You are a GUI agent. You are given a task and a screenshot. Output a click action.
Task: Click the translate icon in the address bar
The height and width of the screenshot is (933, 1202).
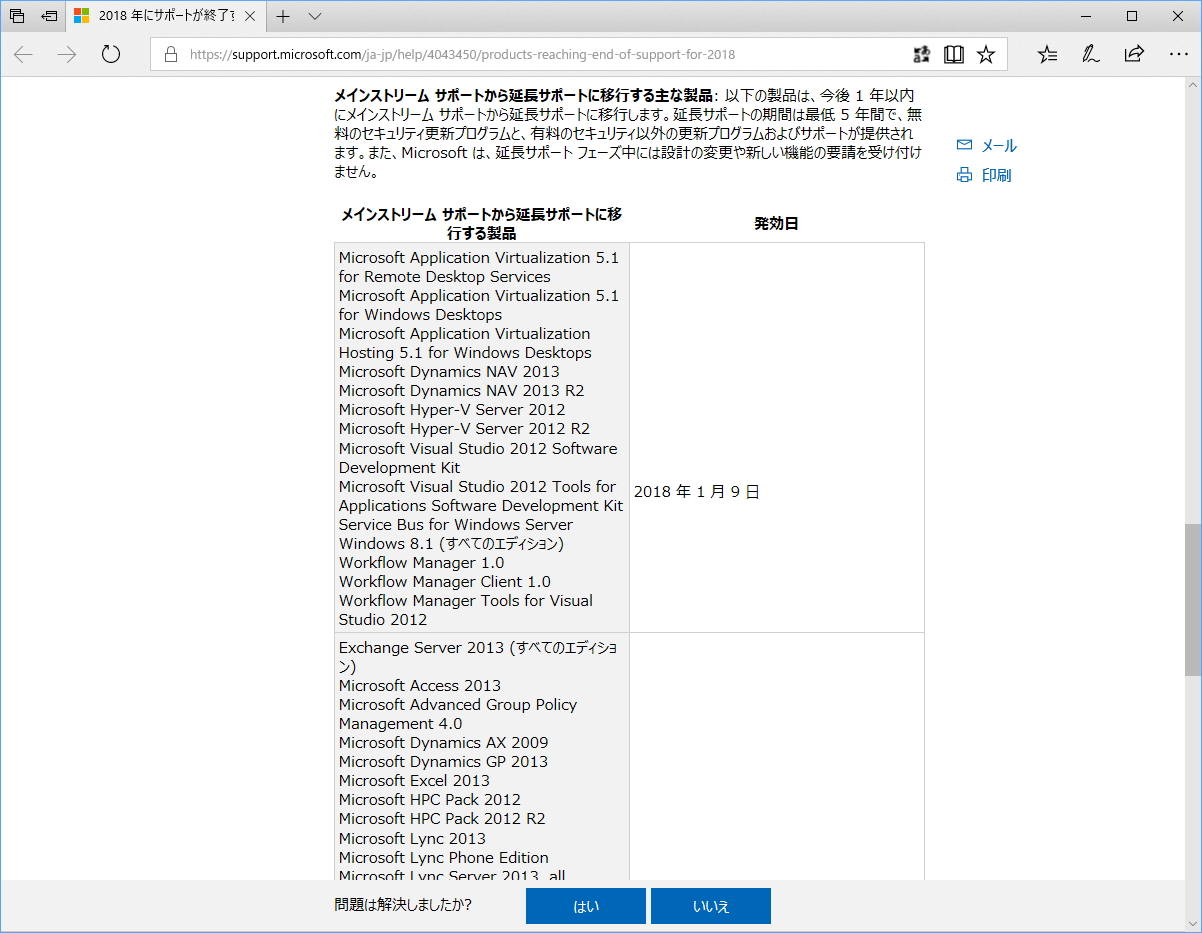coord(922,54)
